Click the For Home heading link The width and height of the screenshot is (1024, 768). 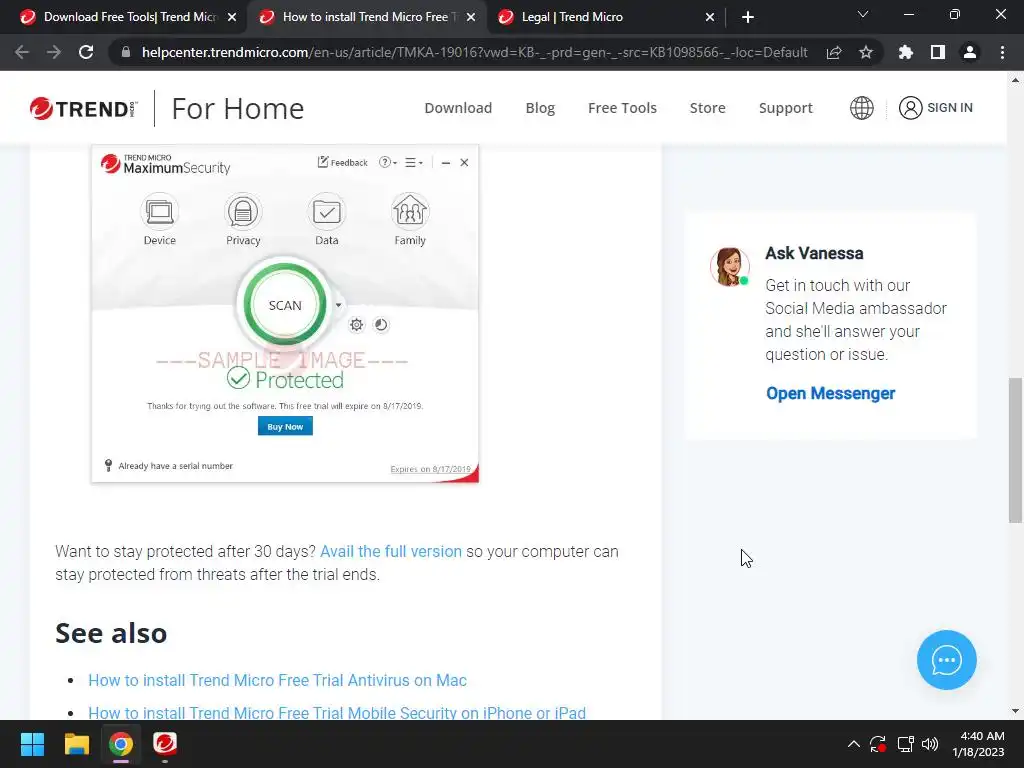click(238, 108)
